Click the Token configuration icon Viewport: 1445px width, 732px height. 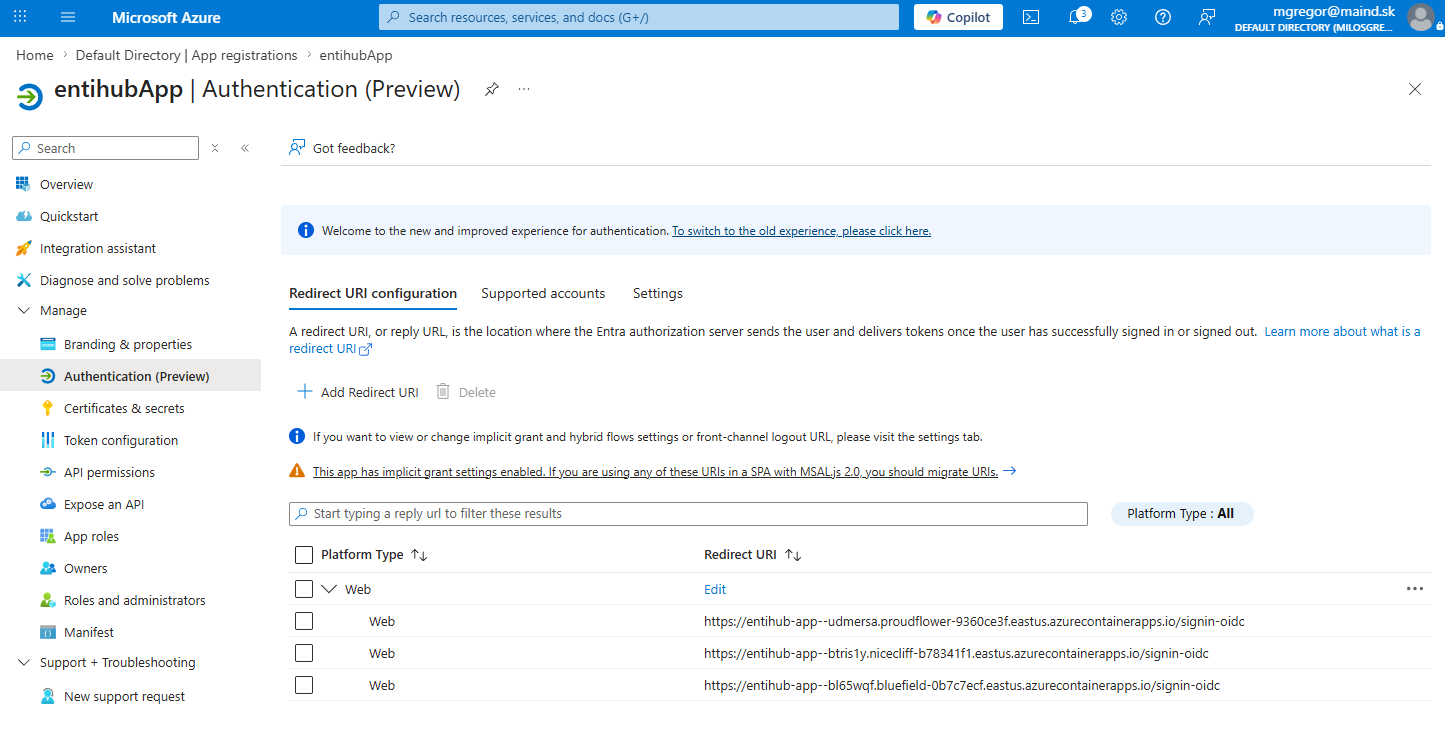(x=47, y=440)
